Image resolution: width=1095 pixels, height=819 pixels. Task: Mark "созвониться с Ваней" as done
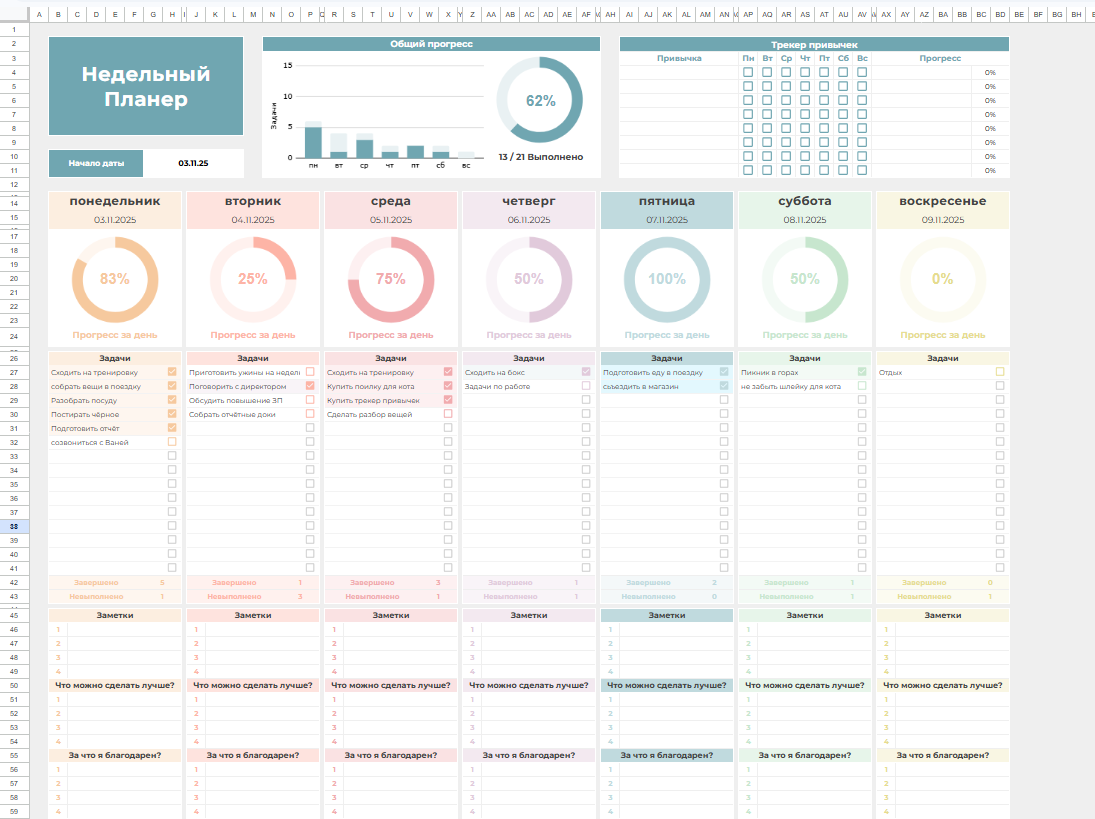point(172,442)
